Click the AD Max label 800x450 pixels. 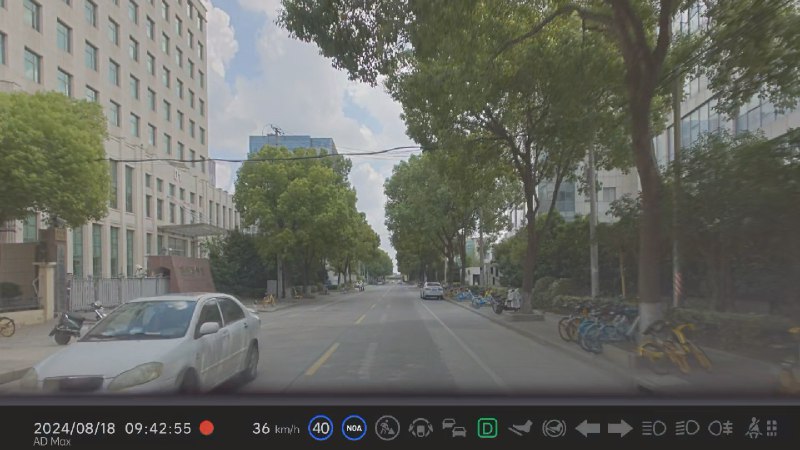pyautogui.click(x=52, y=442)
